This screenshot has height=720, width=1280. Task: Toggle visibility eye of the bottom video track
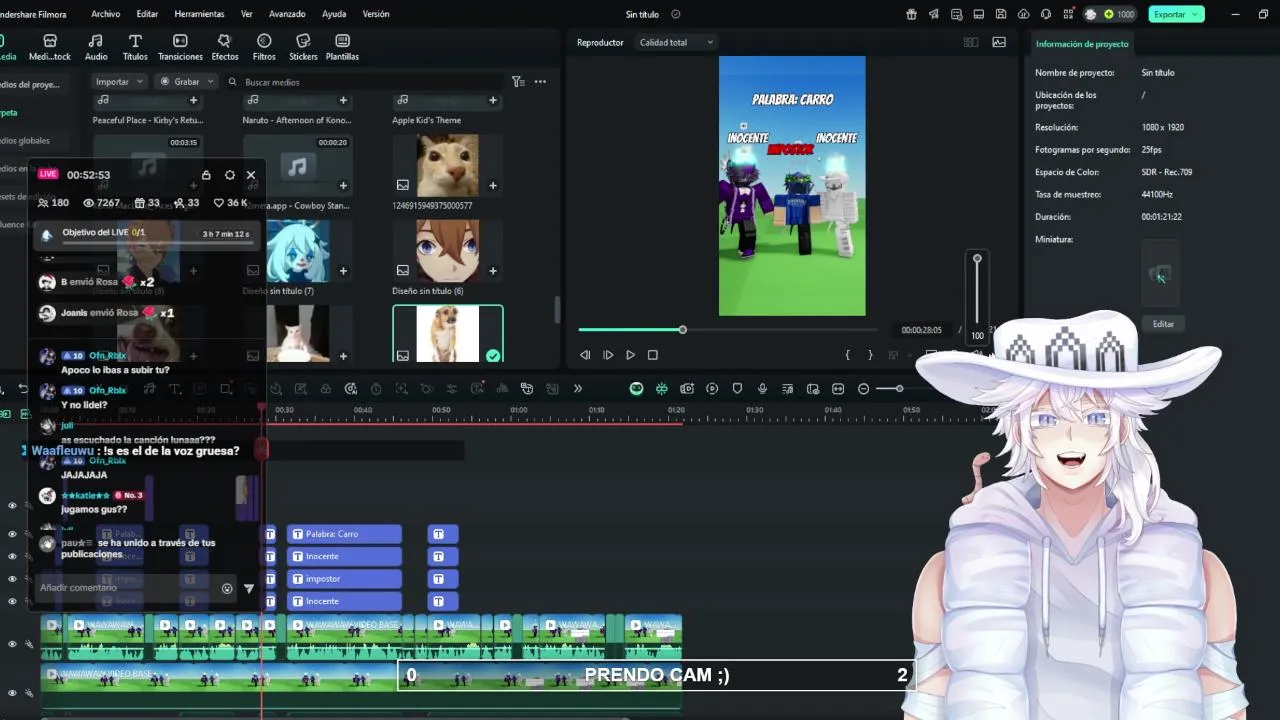point(13,693)
